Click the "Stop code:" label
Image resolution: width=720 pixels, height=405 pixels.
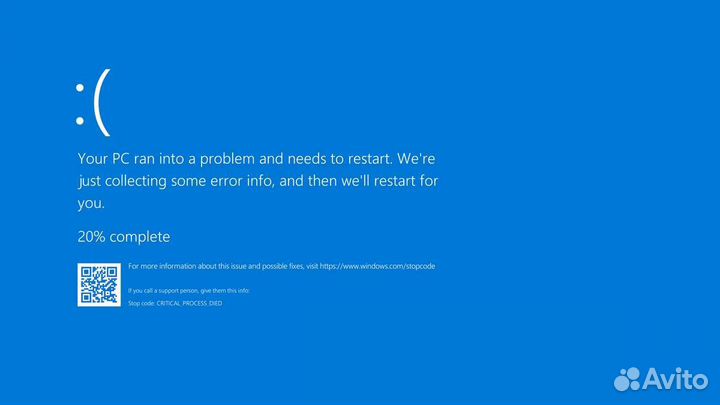click(x=141, y=304)
